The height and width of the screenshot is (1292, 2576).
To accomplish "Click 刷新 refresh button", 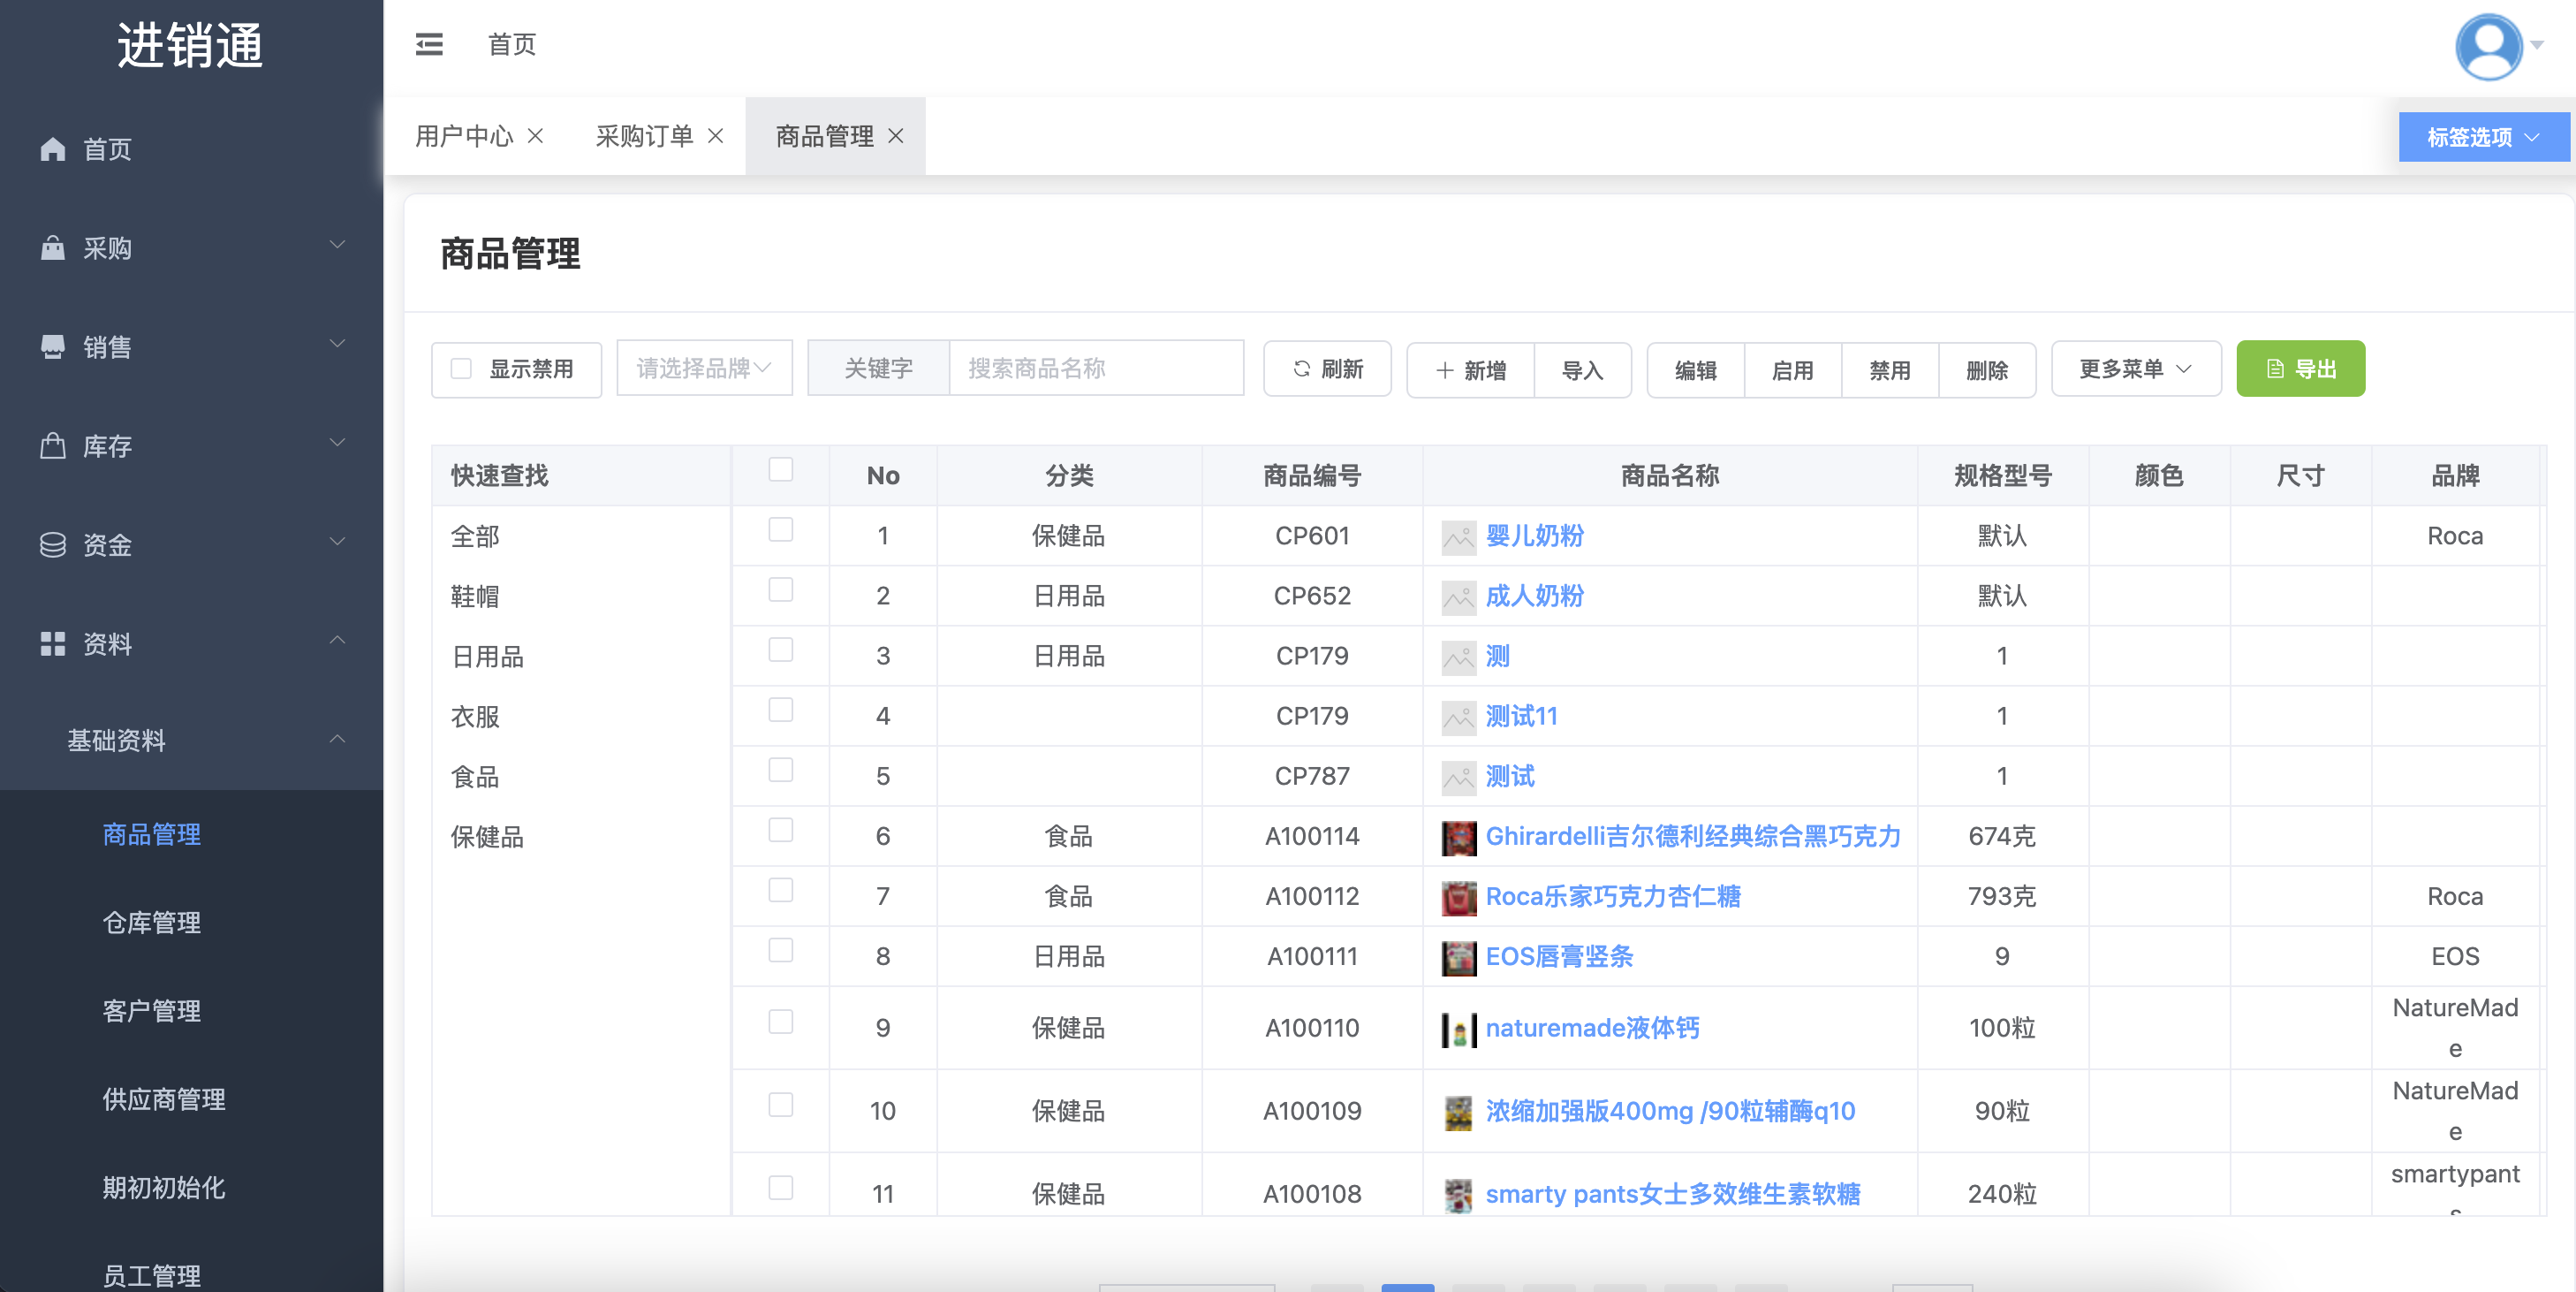I will (1327, 369).
